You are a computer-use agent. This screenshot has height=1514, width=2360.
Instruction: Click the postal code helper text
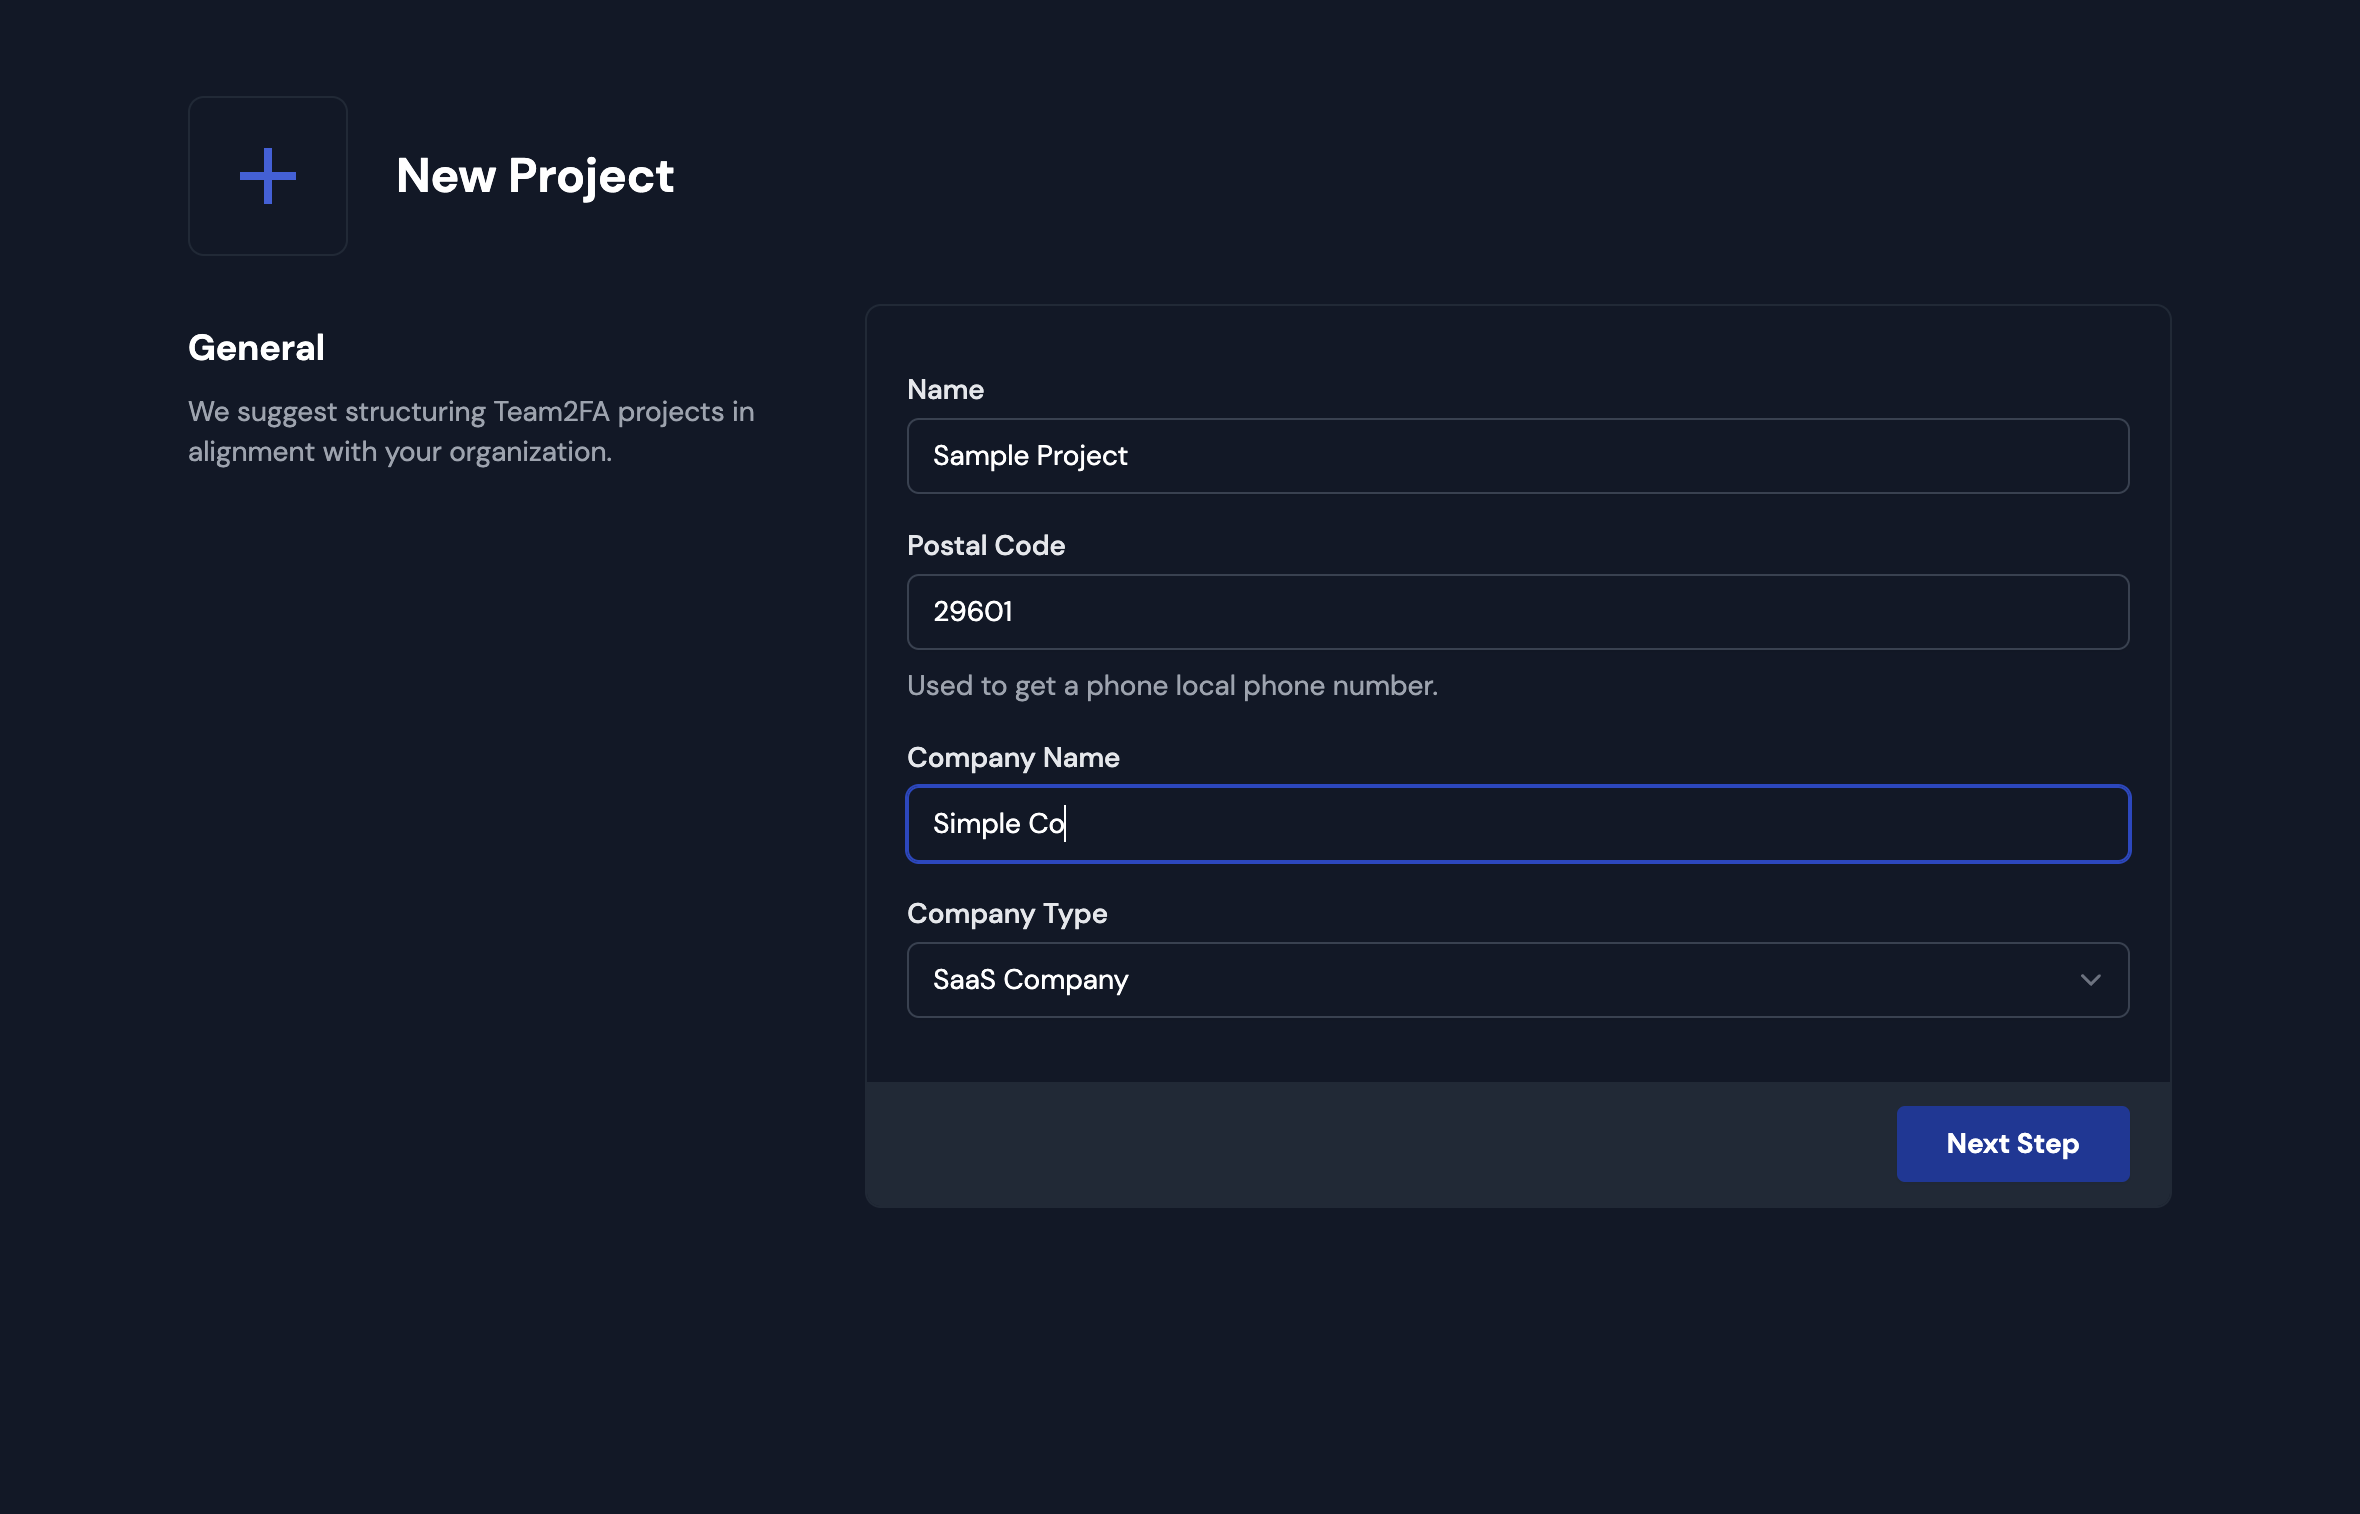1171,686
